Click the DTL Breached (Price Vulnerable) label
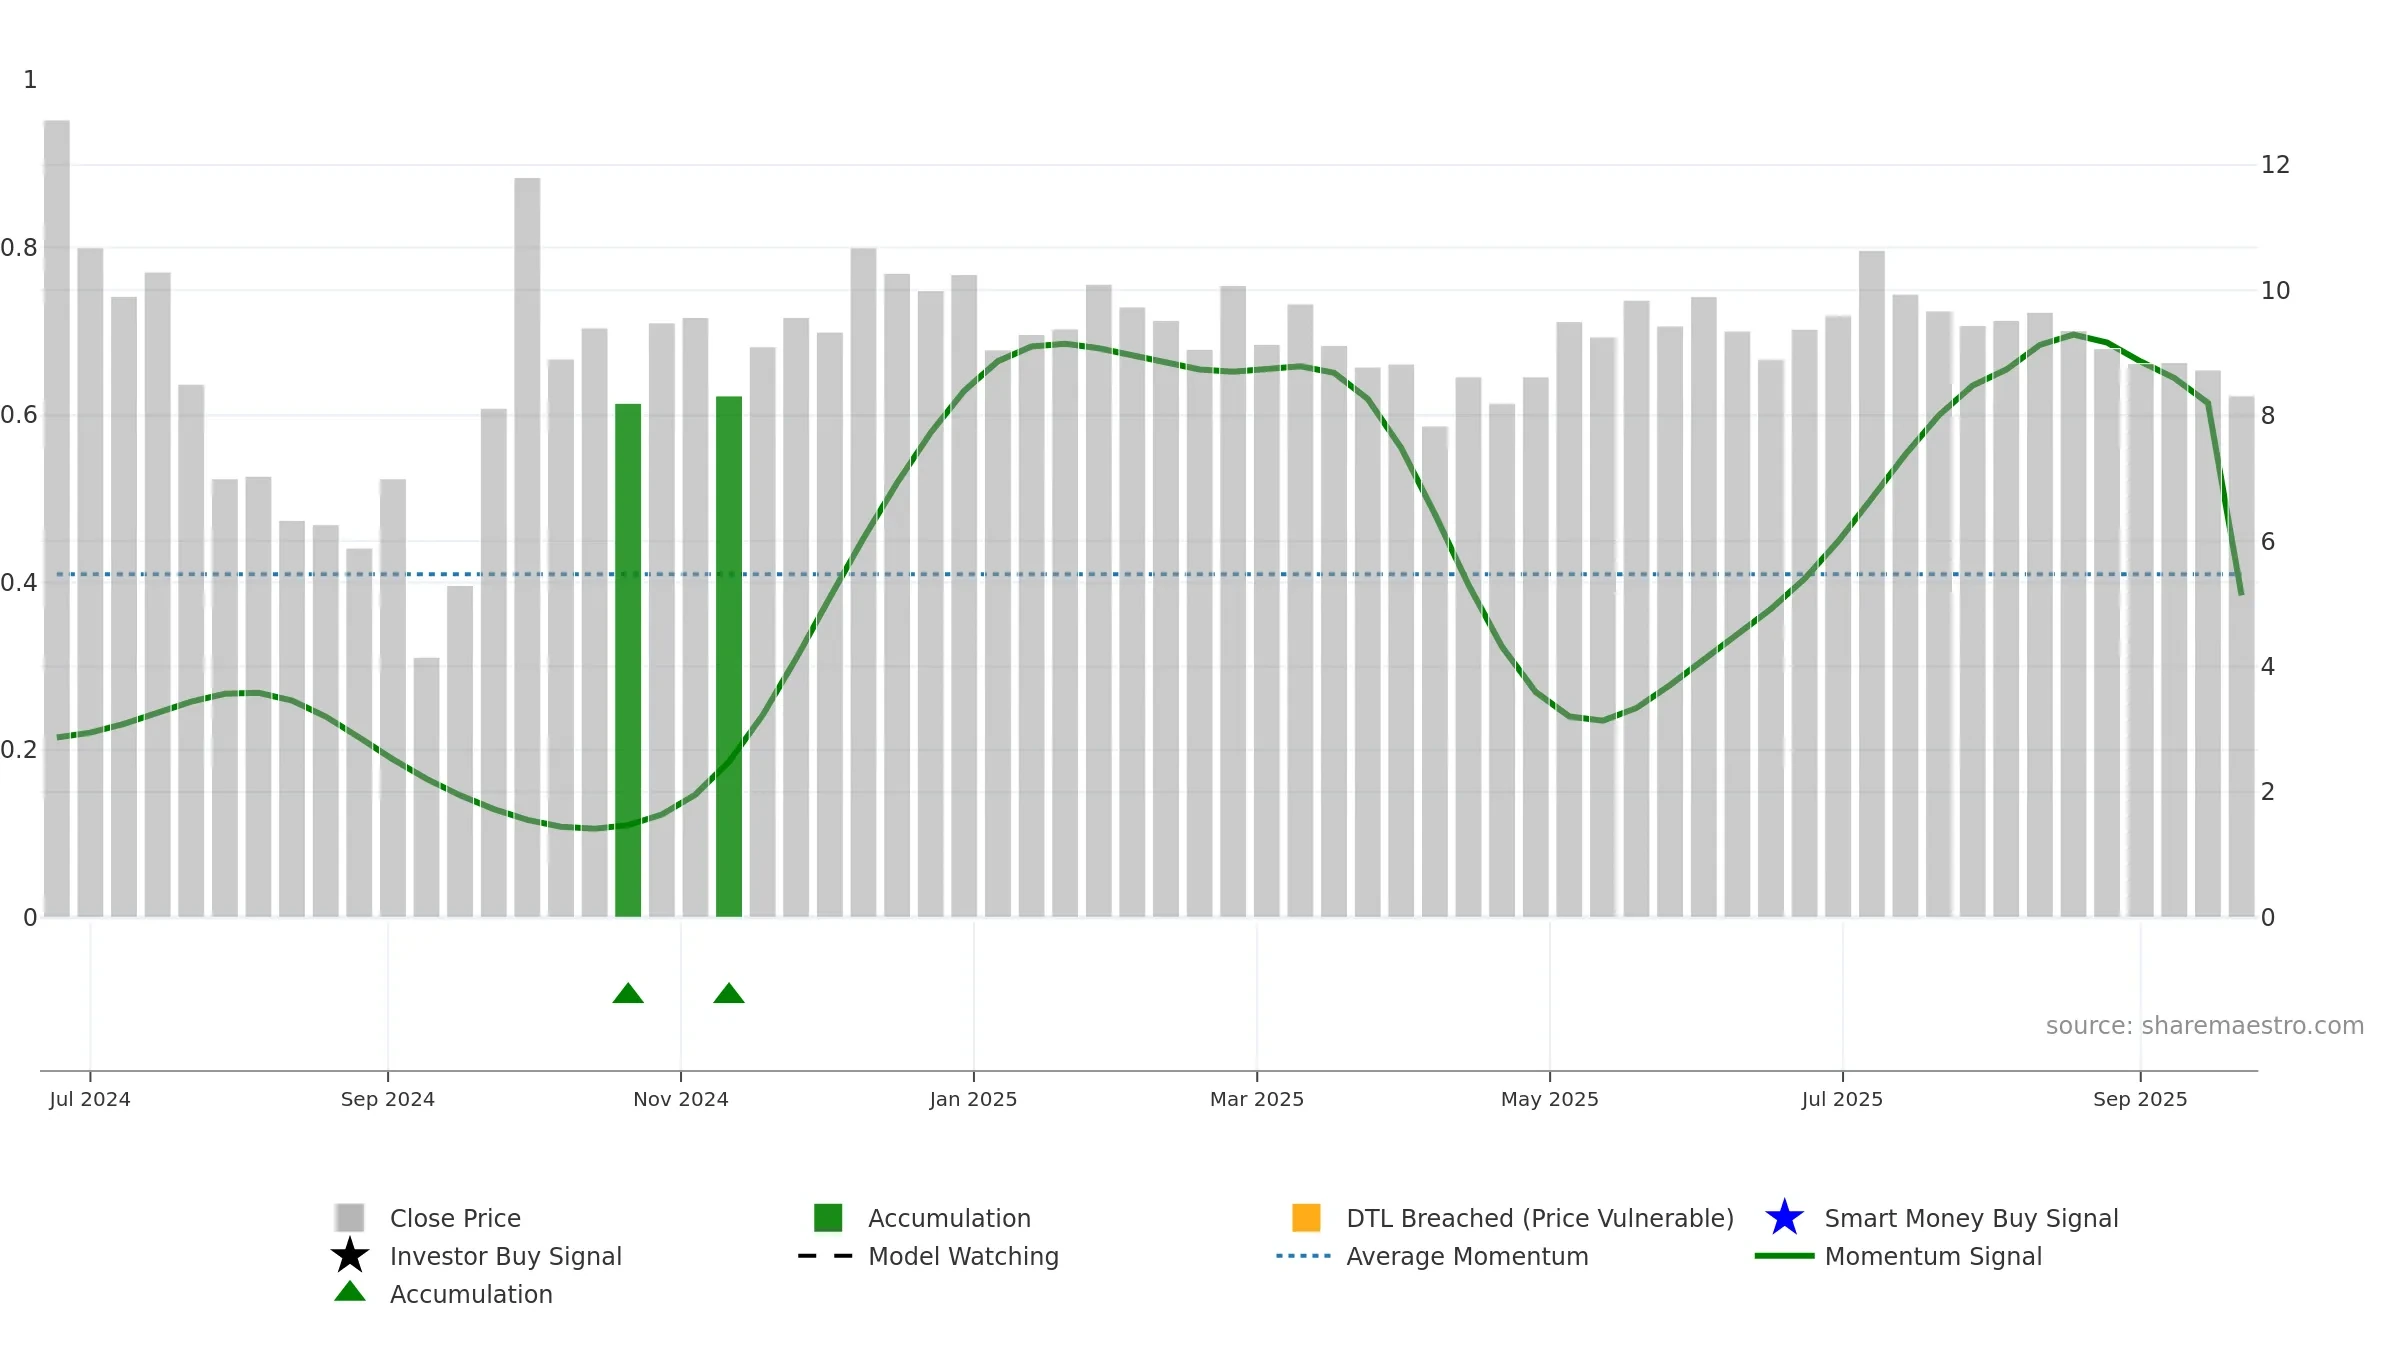Screen dimensions: 2400x1350 [x=1540, y=1218]
